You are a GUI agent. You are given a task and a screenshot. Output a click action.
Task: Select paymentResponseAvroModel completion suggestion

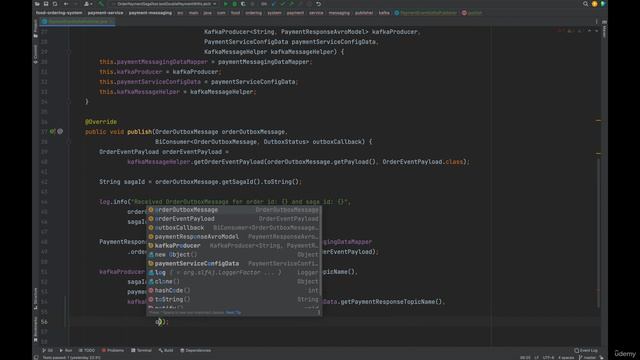pyautogui.click(x=234, y=237)
